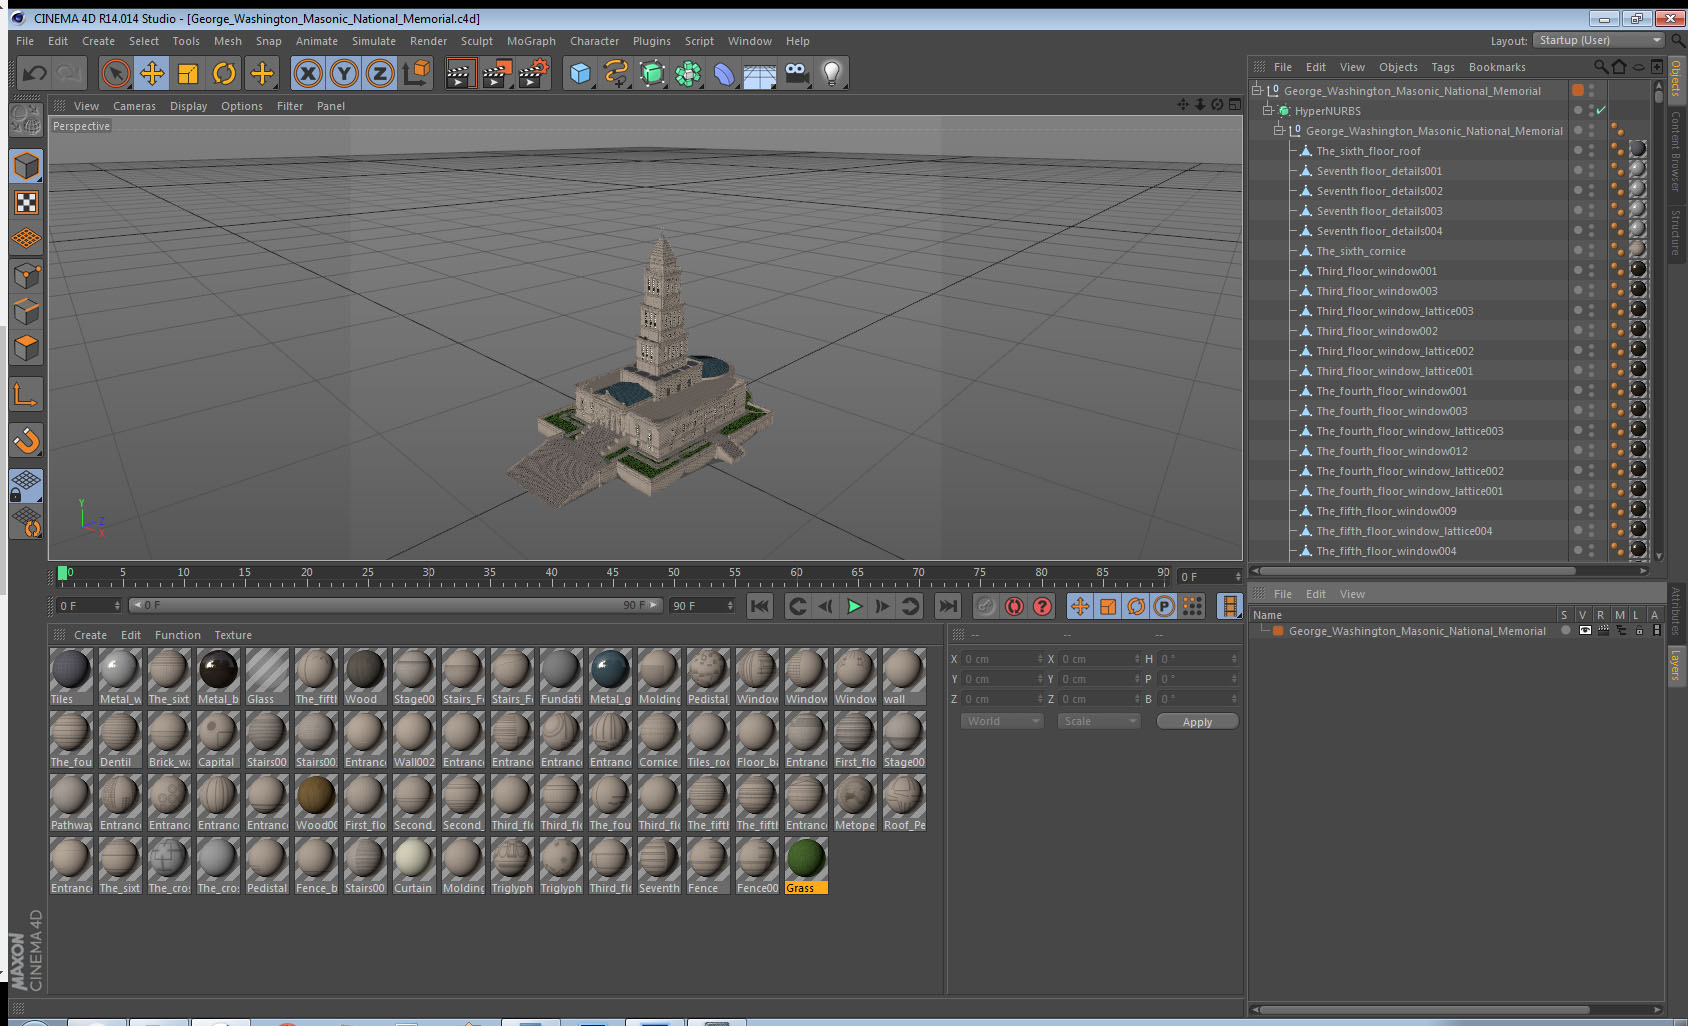Collapse the top-level George_Washington_Masonic_National_Memorial object

1257,91
